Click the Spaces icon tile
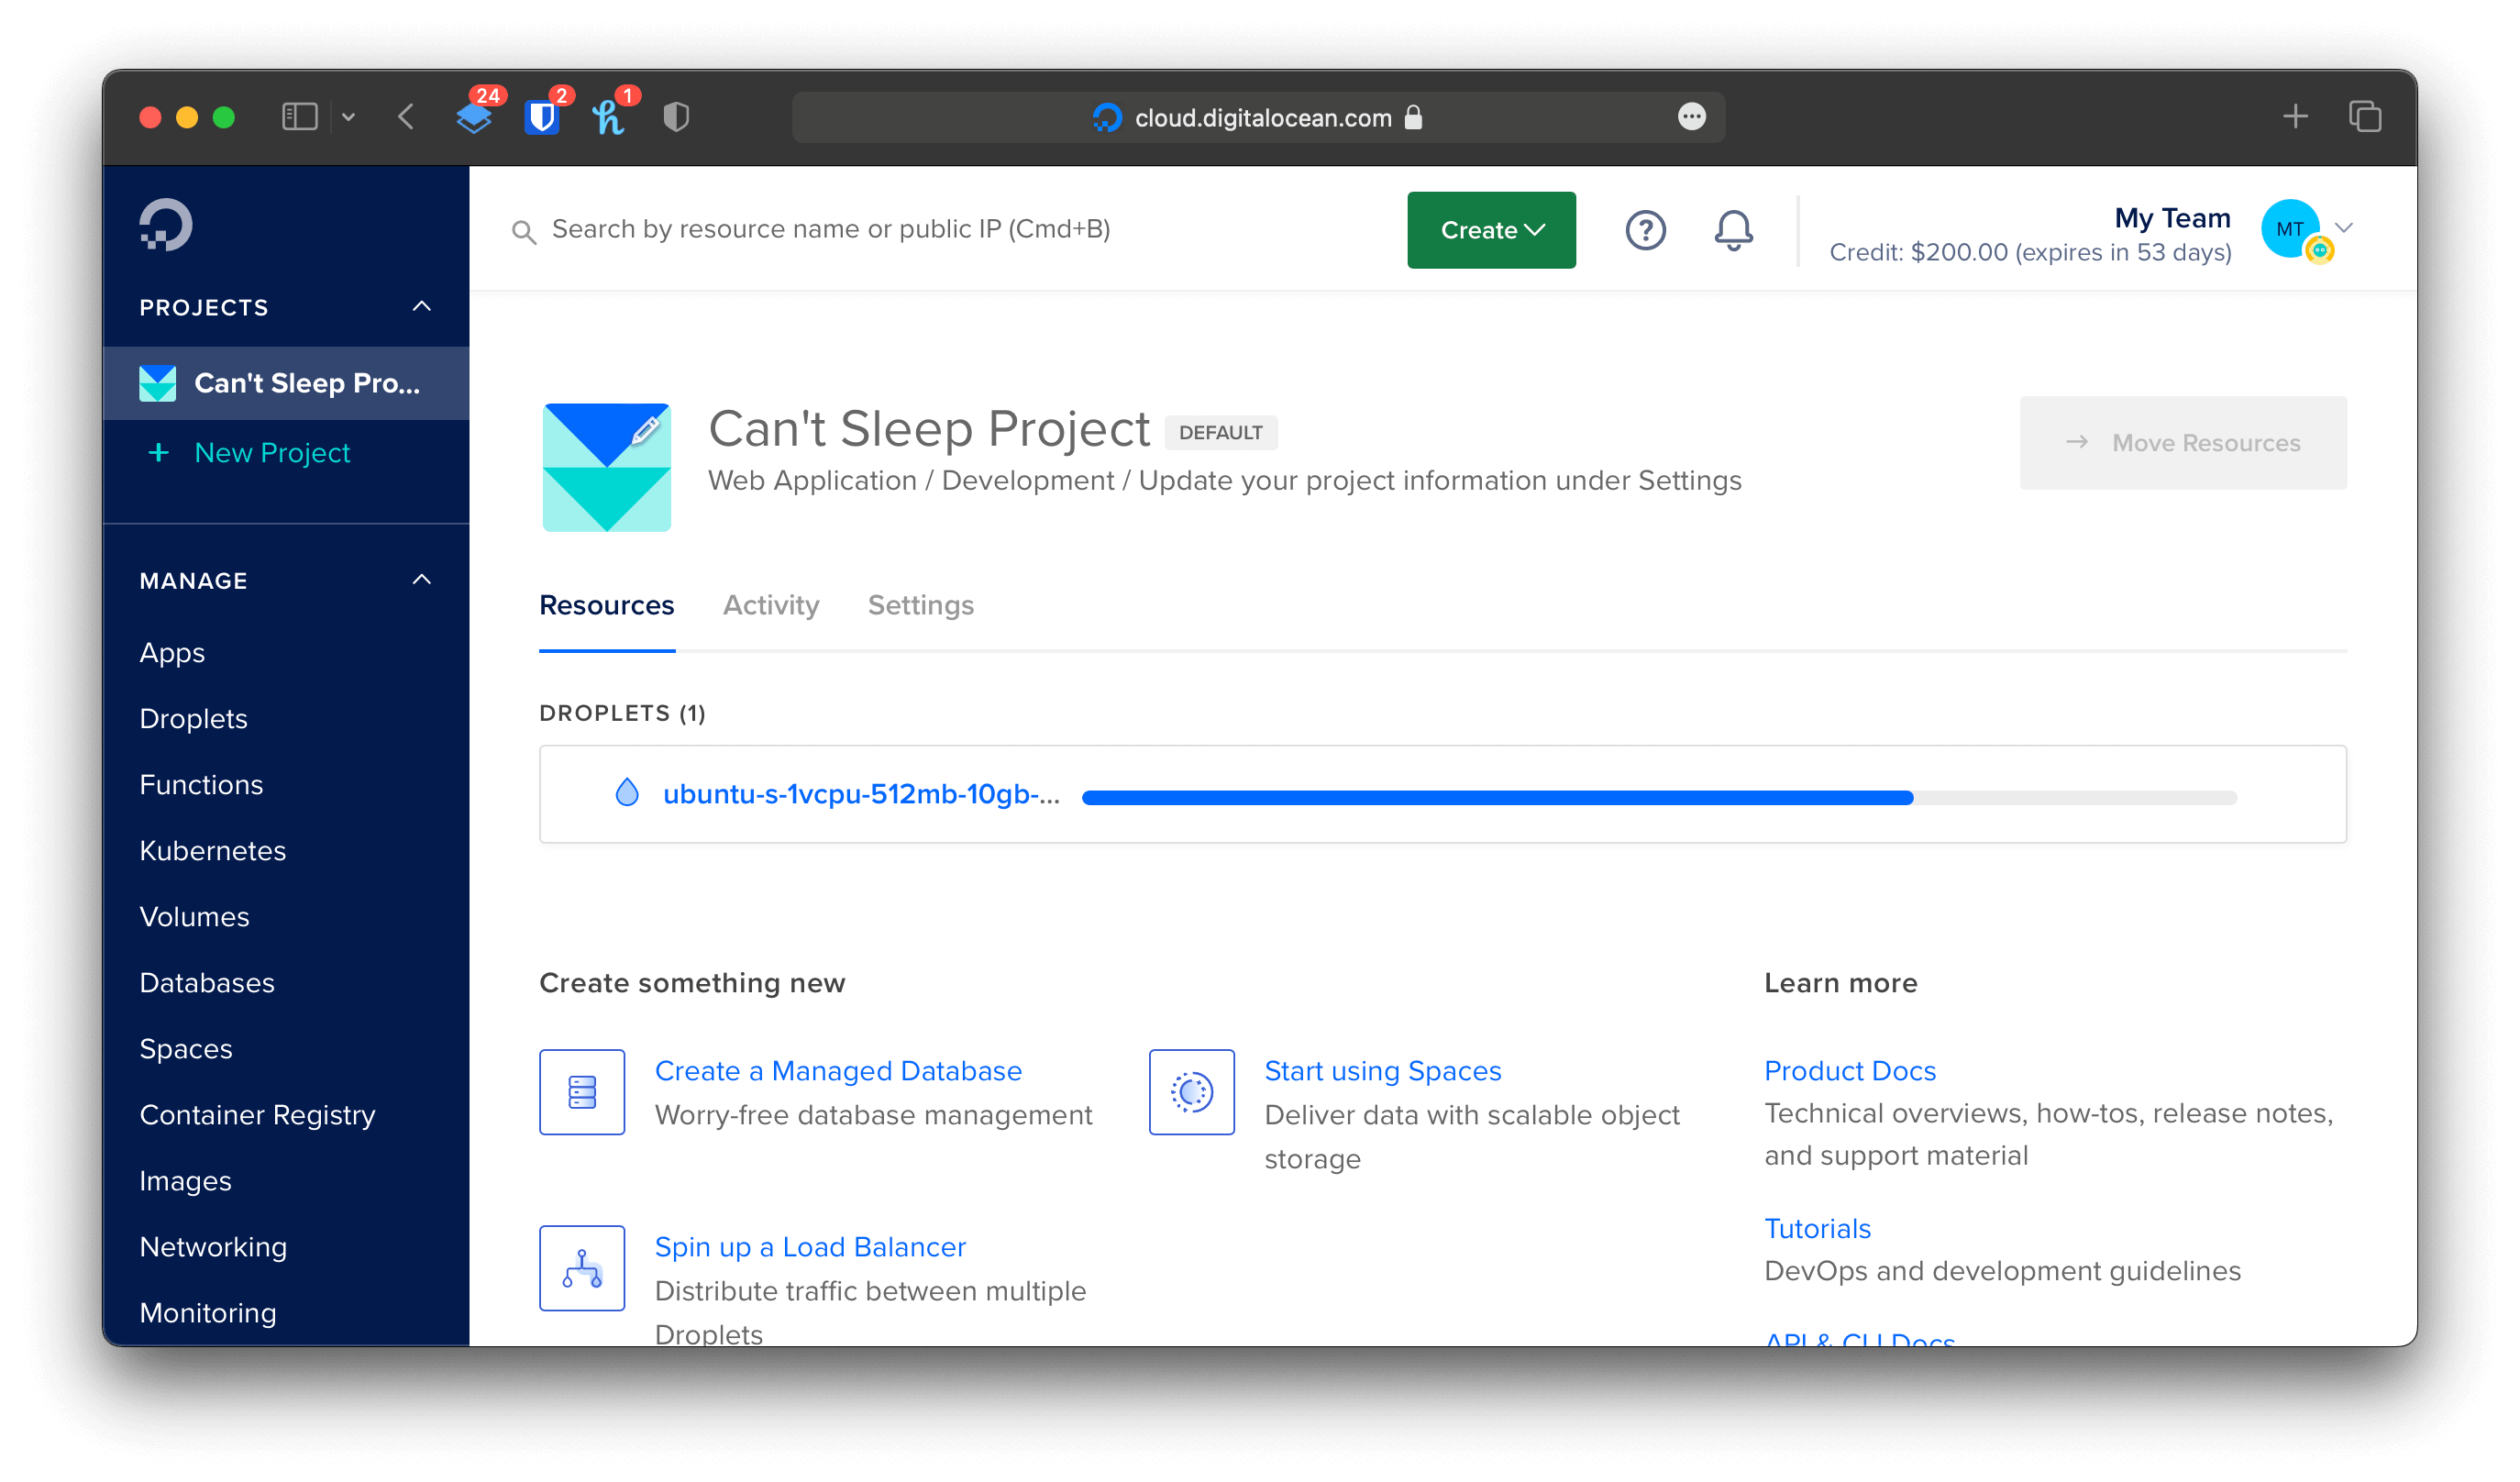2520x1482 pixels. [1191, 1092]
